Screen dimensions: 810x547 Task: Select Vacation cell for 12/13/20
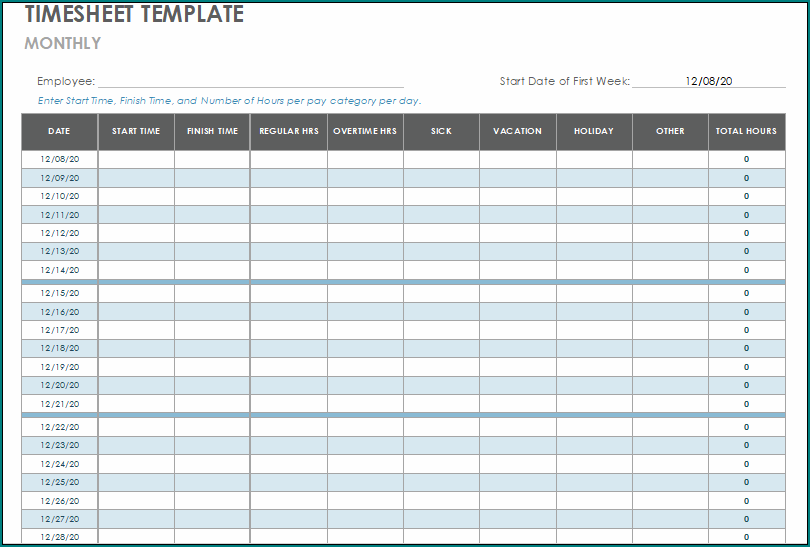[518, 252]
